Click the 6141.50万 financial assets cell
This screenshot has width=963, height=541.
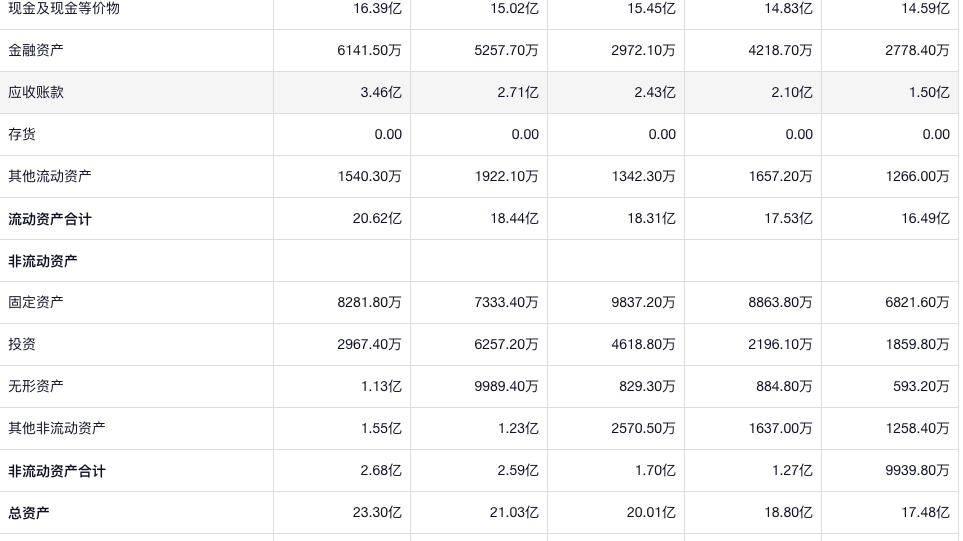[x=369, y=50]
